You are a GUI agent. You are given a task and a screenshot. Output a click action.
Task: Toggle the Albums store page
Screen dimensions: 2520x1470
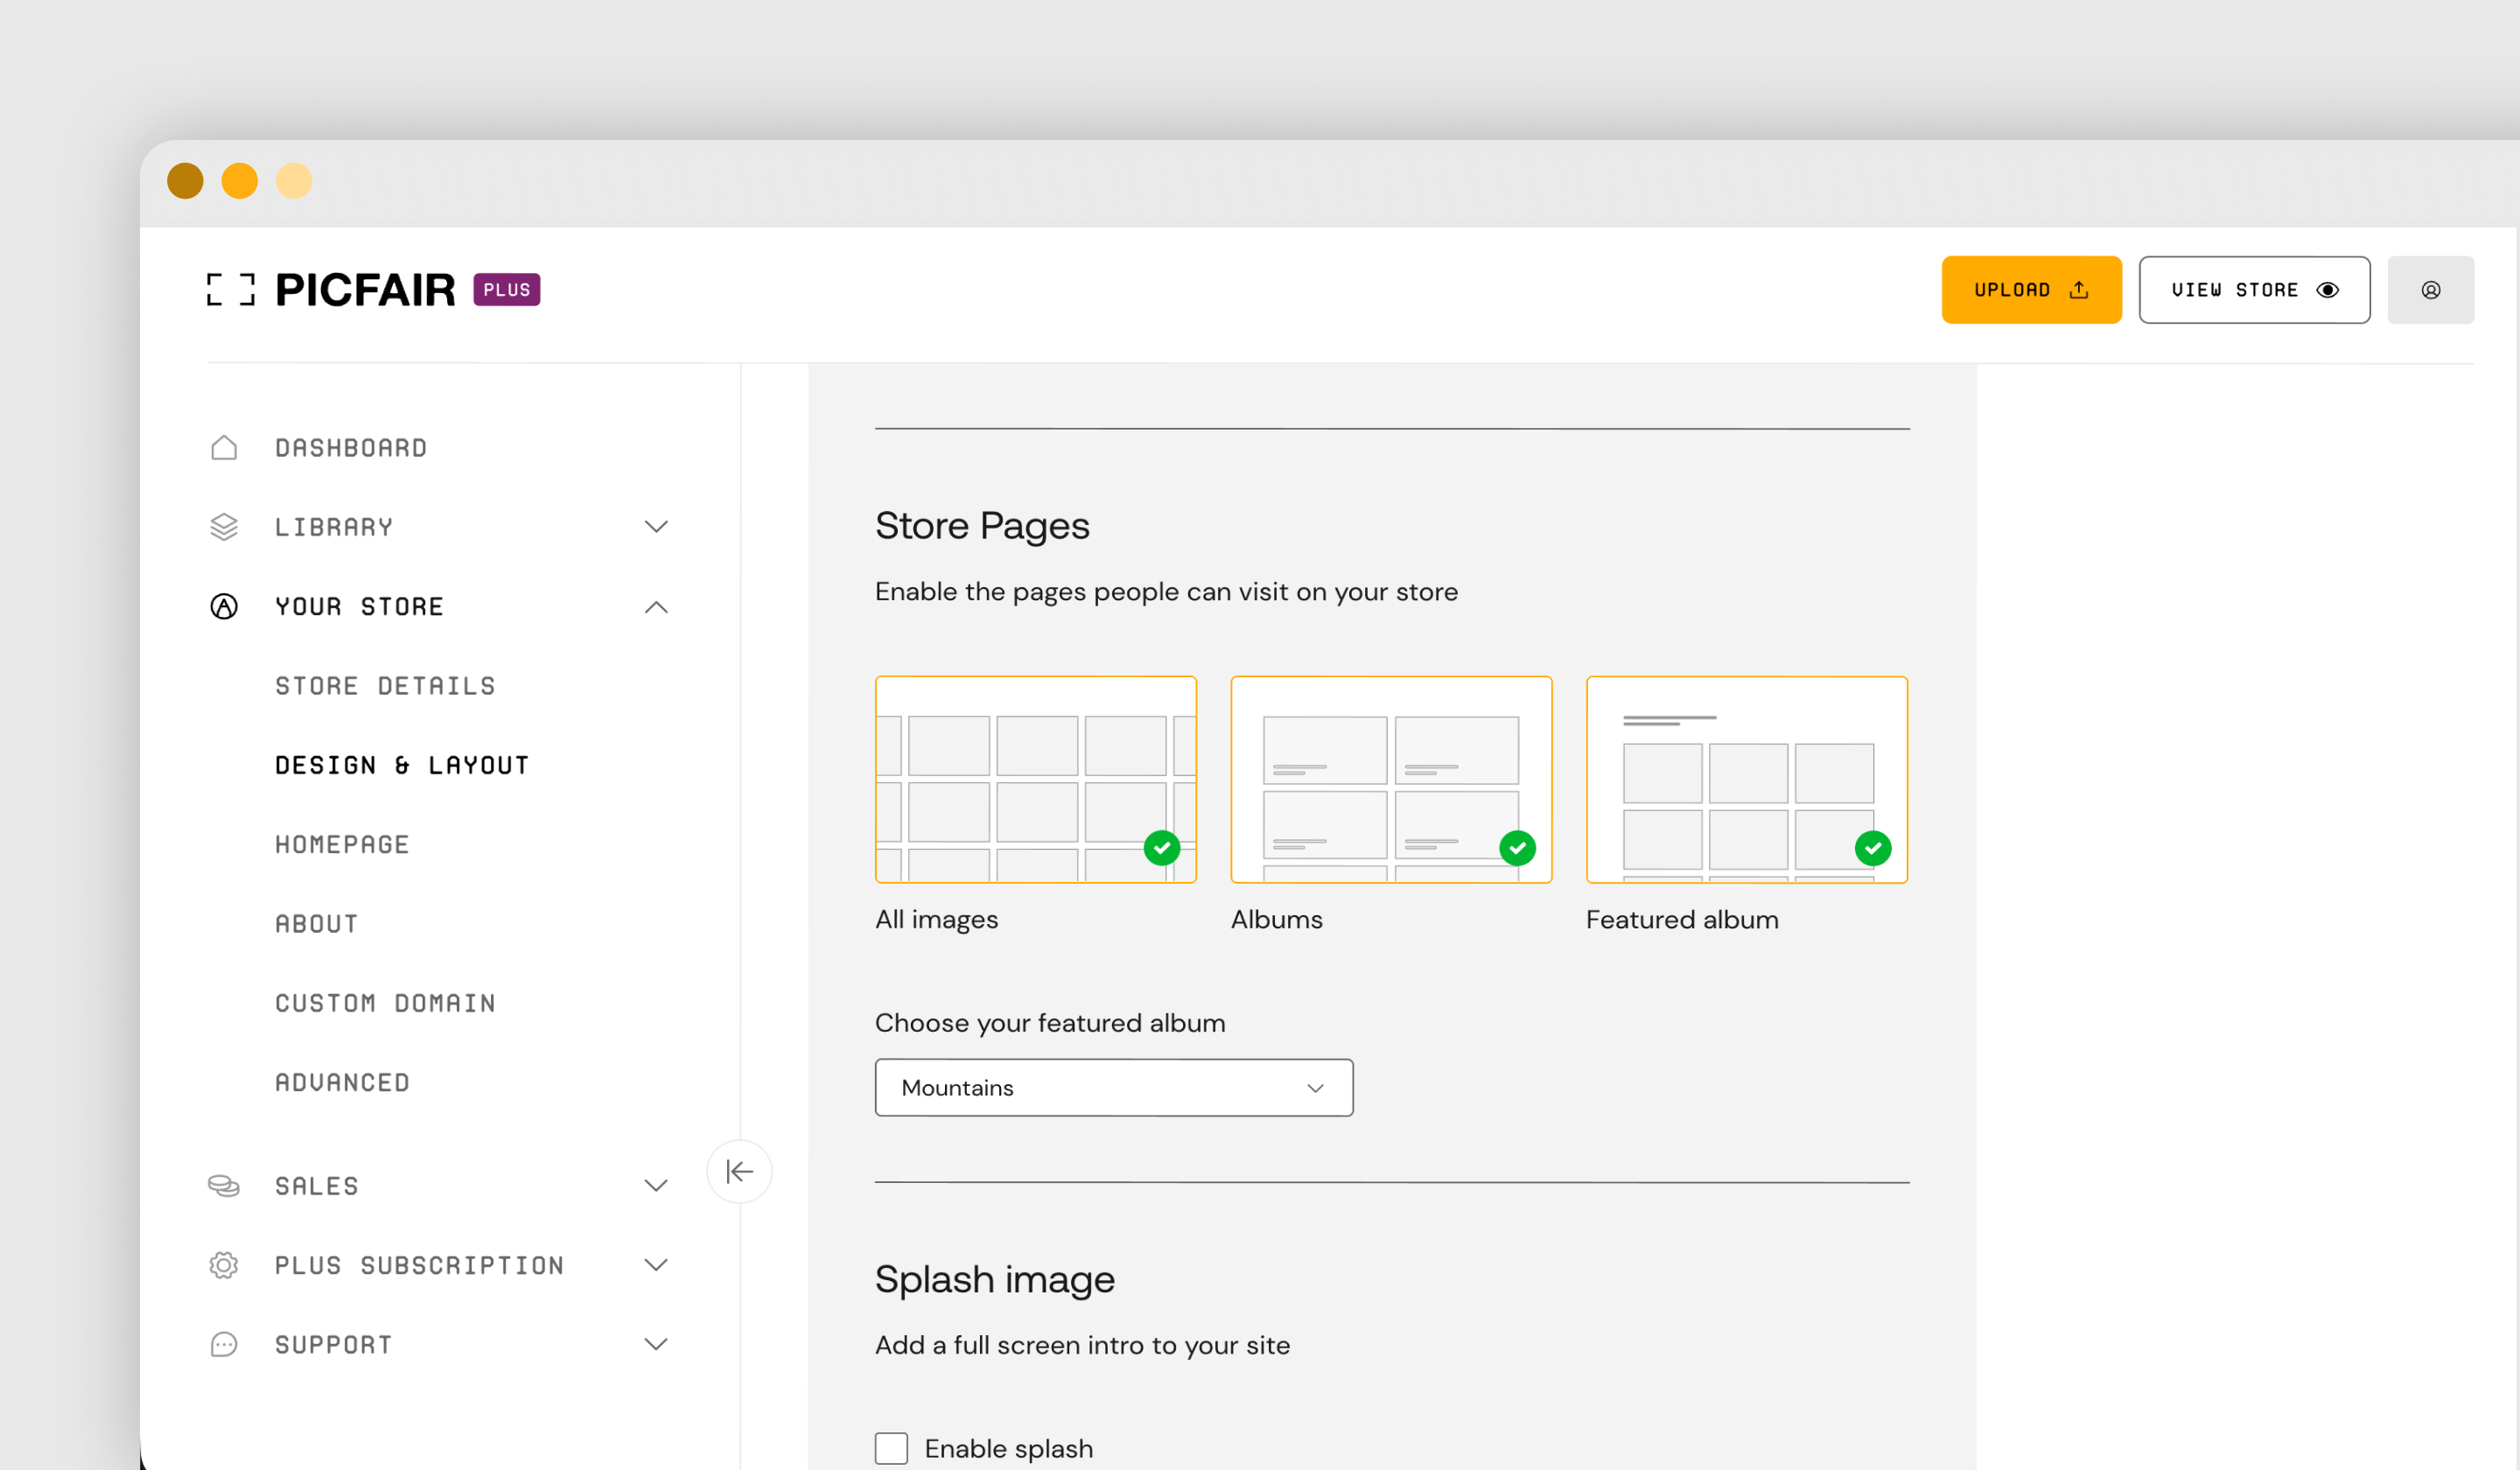(1391, 780)
